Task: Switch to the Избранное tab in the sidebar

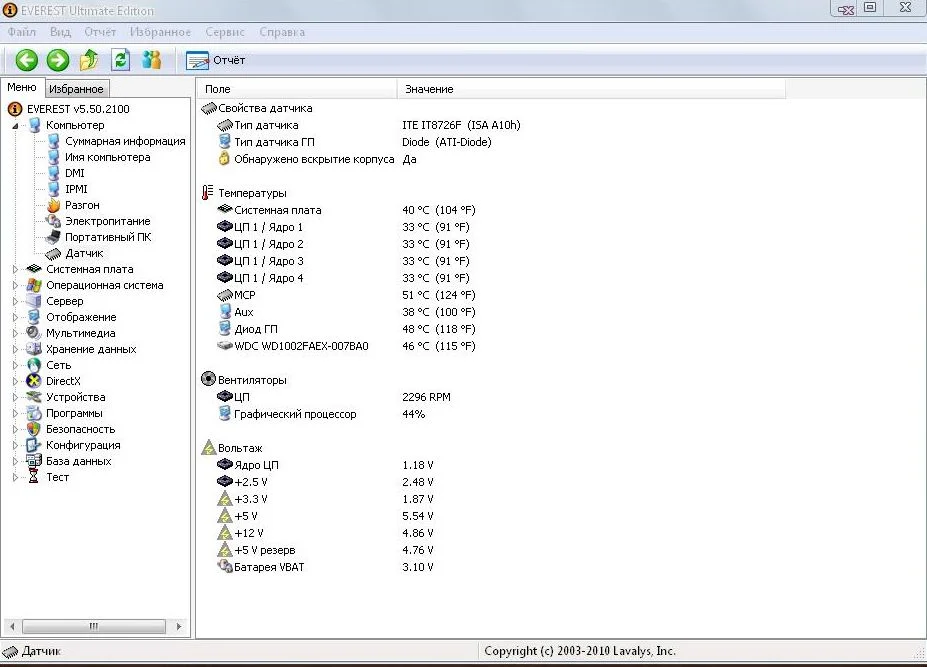Action: [x=76, y=89]
